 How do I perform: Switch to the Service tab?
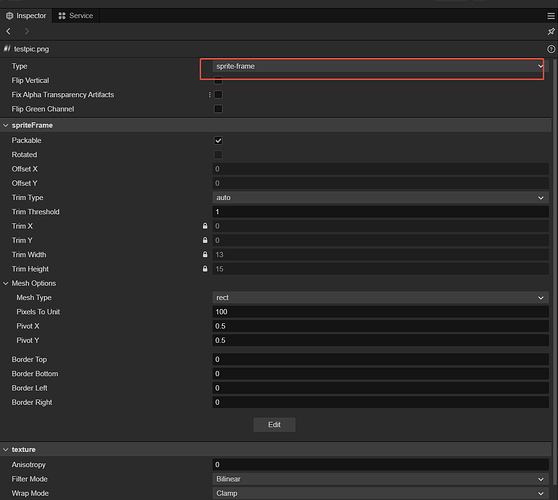76,16
